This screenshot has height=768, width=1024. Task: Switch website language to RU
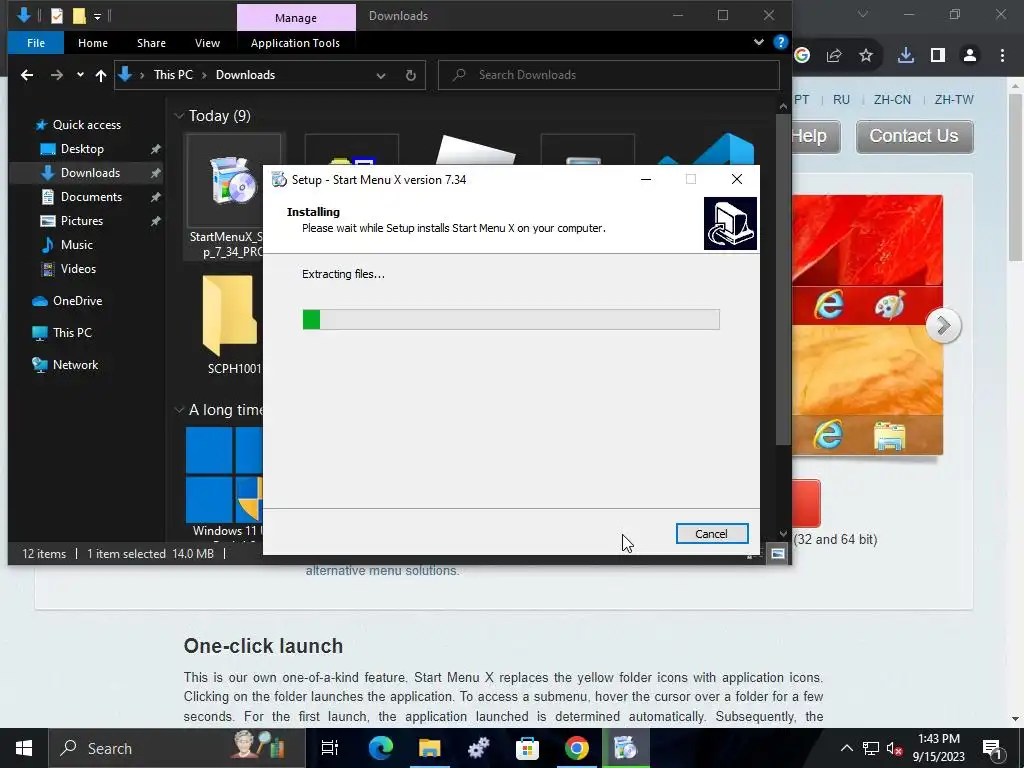pyautogui.click(x=841, y=100)
